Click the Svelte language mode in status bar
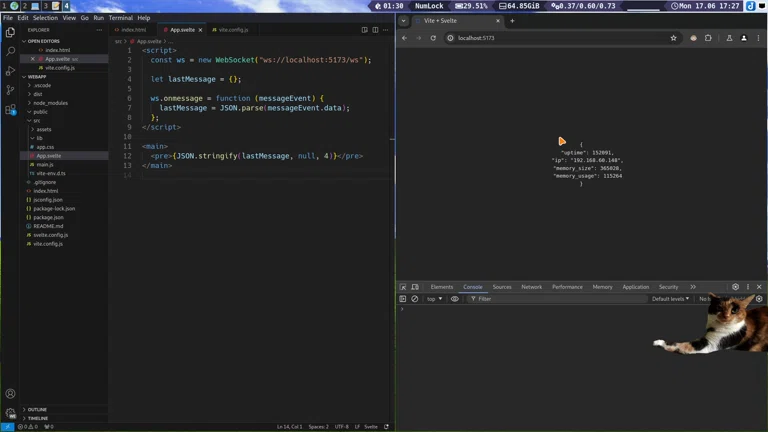768x432 pixels. point(370,427)
